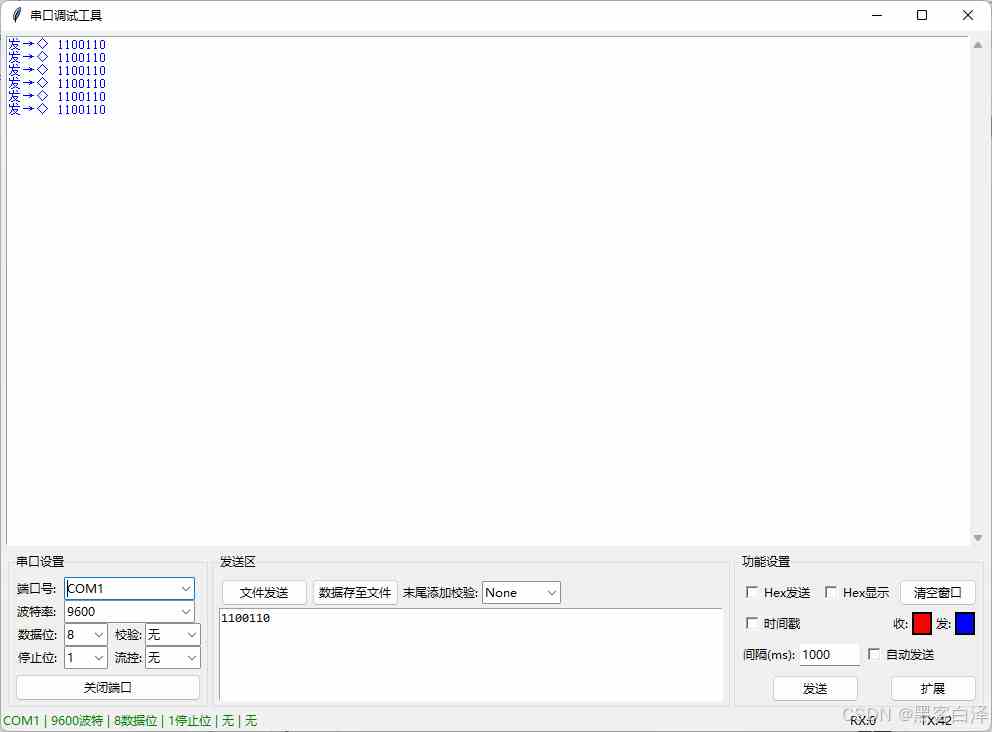Pick the red receive color swatch
The image size is (992, 732).
(921, 624)
